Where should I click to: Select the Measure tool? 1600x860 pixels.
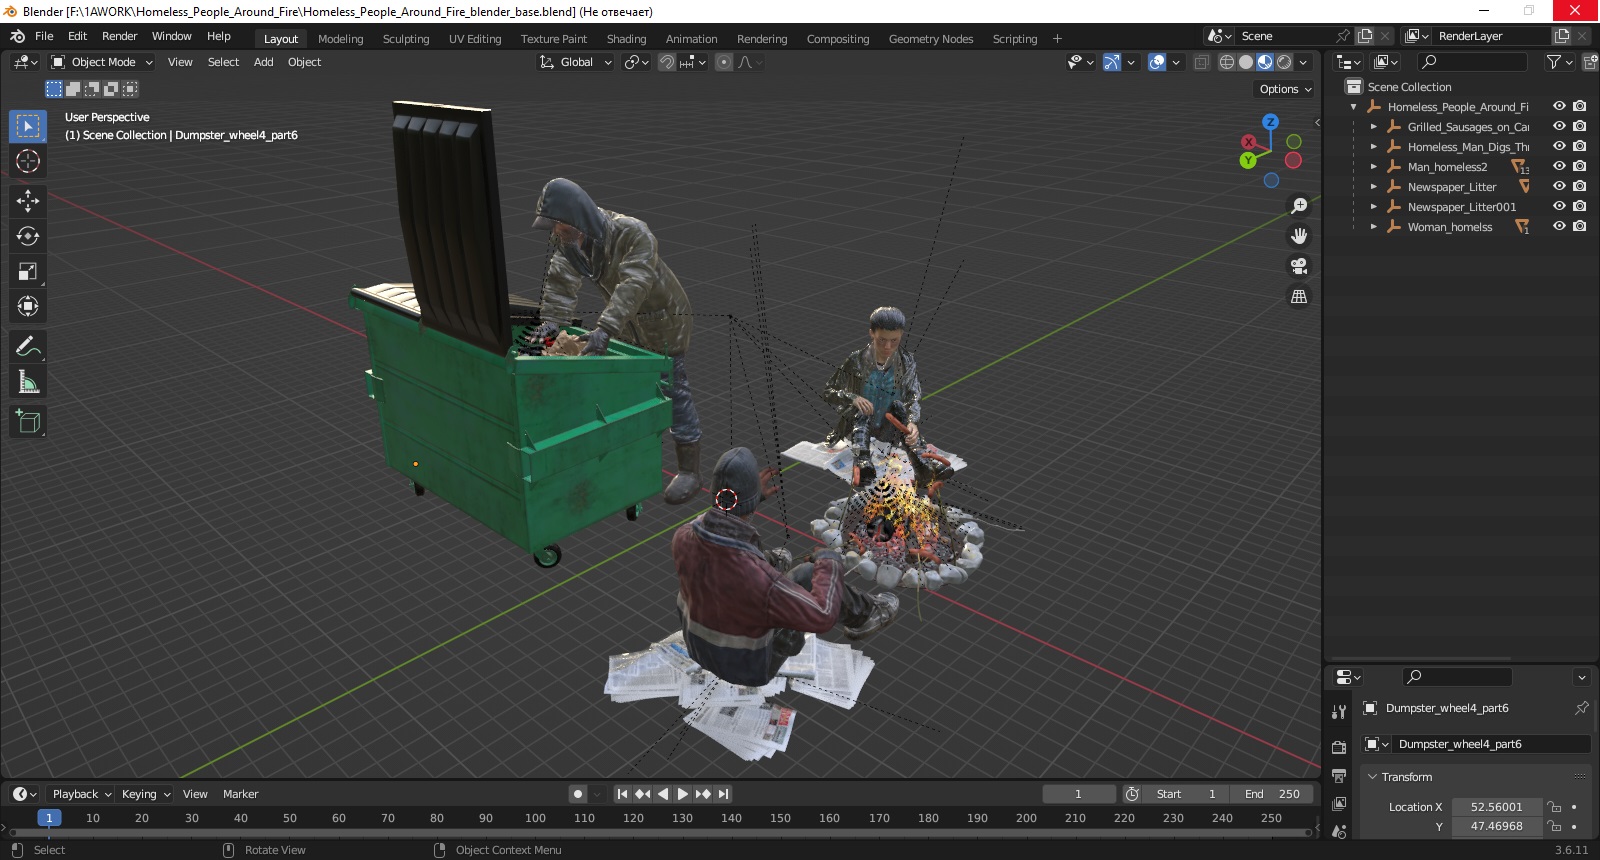coord(28,381)
